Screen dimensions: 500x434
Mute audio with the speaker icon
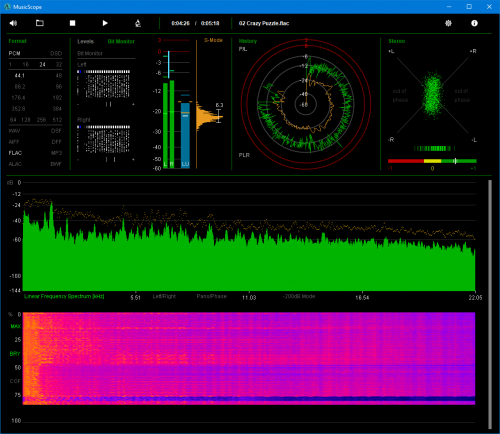click(x=13, y=23)
